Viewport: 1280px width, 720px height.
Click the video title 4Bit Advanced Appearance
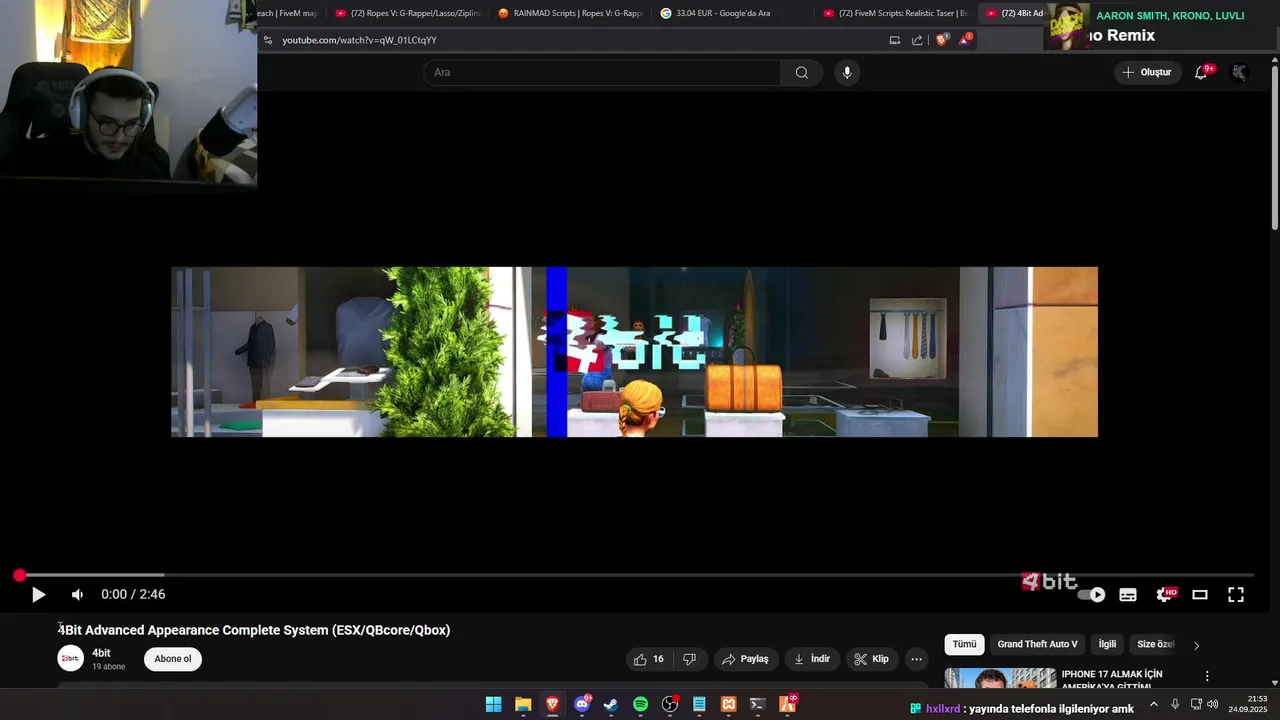pyautogui.click(x=254, y=630)
